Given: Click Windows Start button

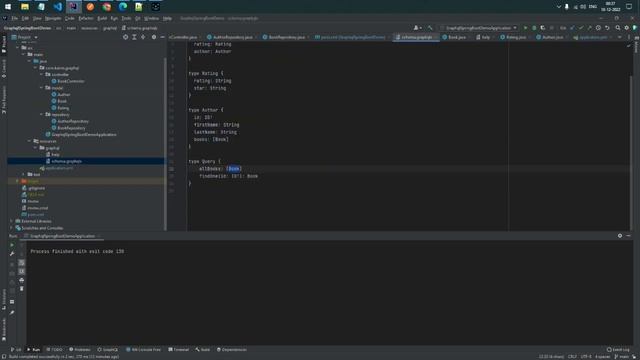Looking at the screenshot, I should (x=8, y=7).
